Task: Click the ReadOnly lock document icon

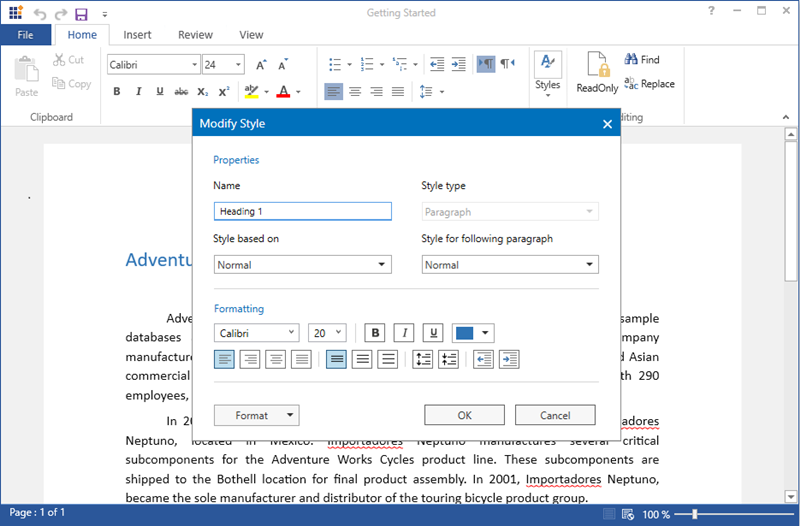Action: tap(597, 64)
